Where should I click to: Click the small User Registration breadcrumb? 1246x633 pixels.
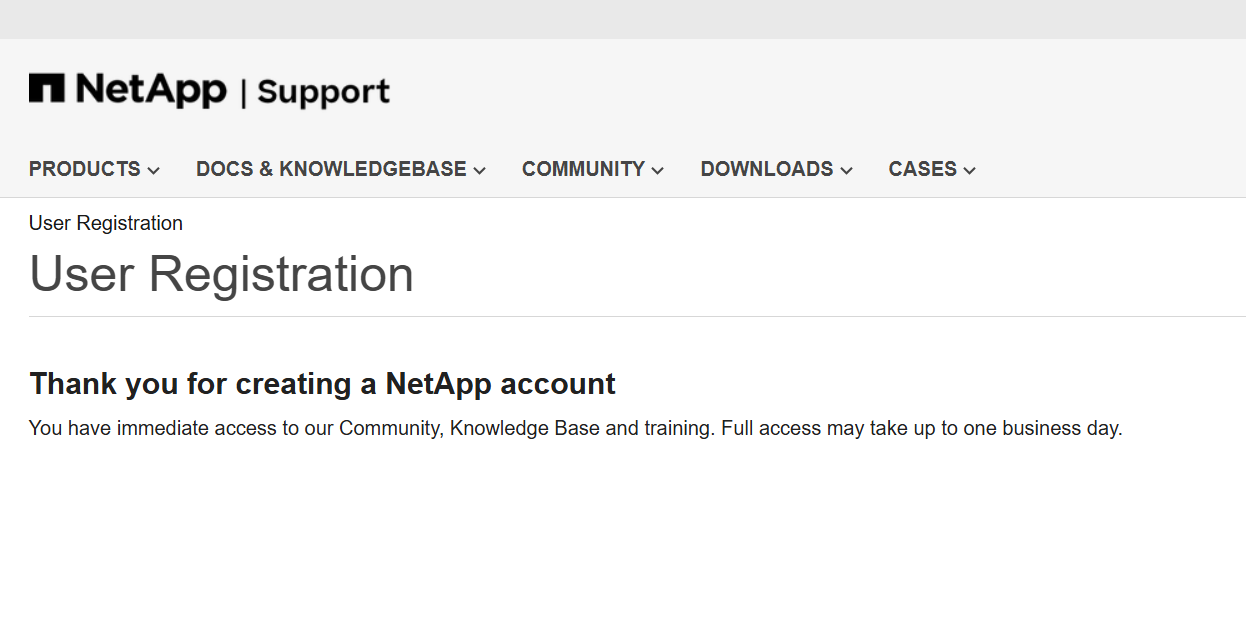click(x=106, y=223)
